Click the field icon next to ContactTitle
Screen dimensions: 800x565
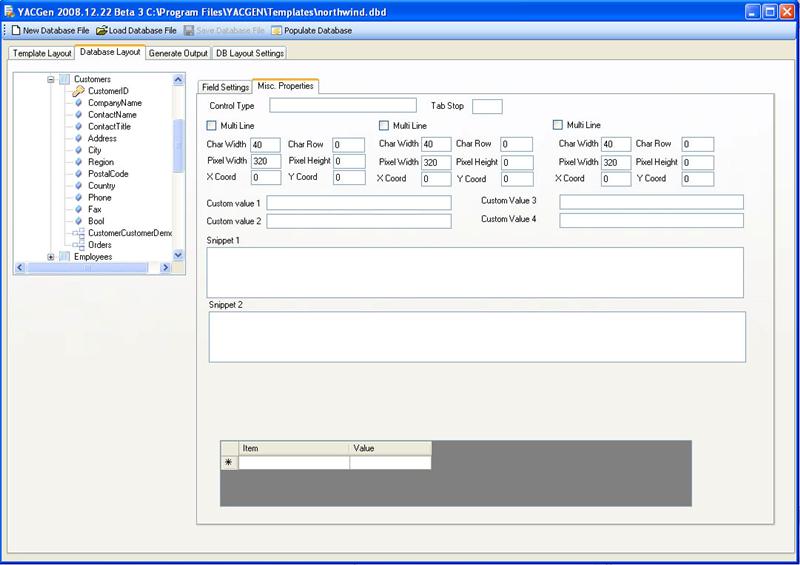[x=79, y=126]
